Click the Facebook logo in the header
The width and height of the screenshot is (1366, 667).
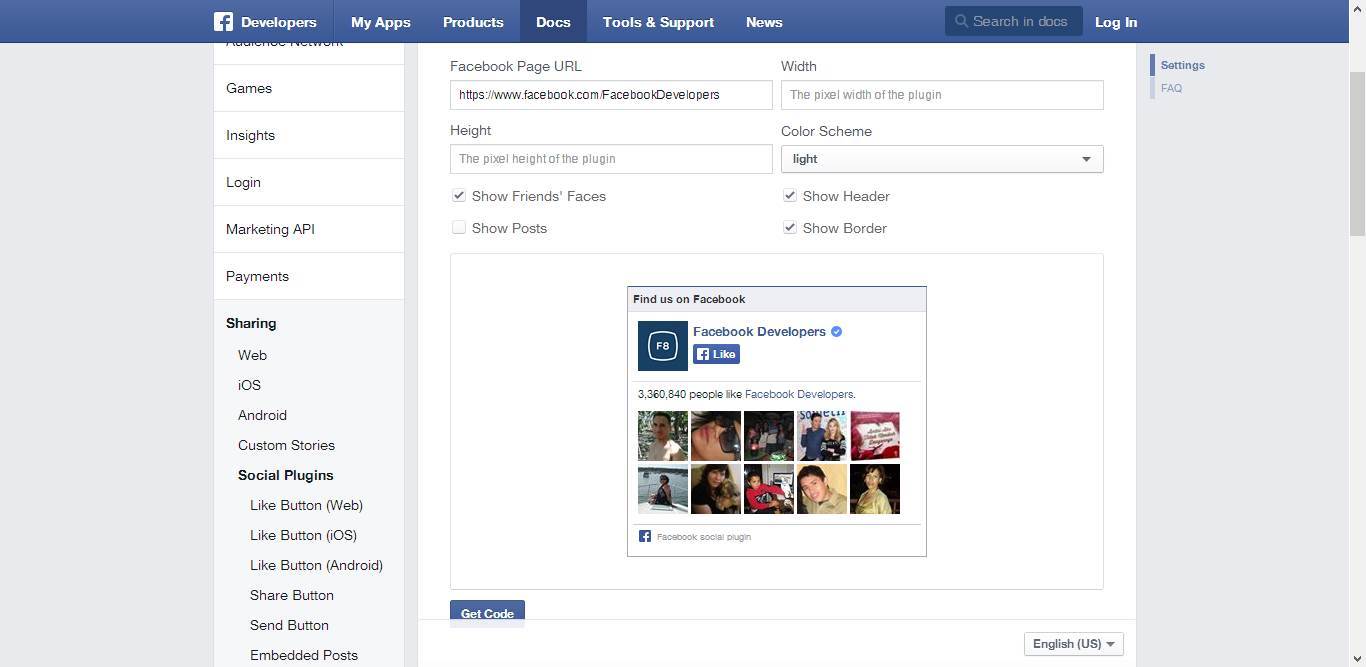pyautogui.click(x=223, y=21)
